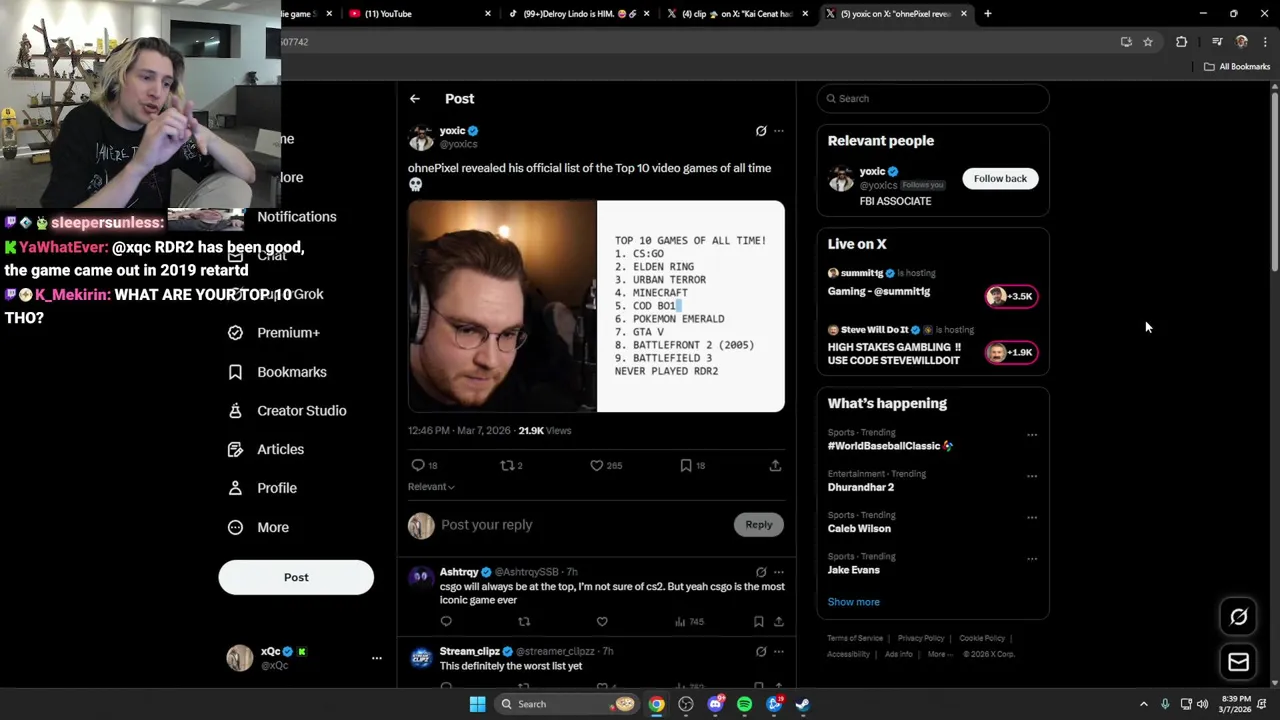The image size is (1280, 720).
Task: Open more options for #WorldBaseballClassic trend
Action: coord(1032,435)
